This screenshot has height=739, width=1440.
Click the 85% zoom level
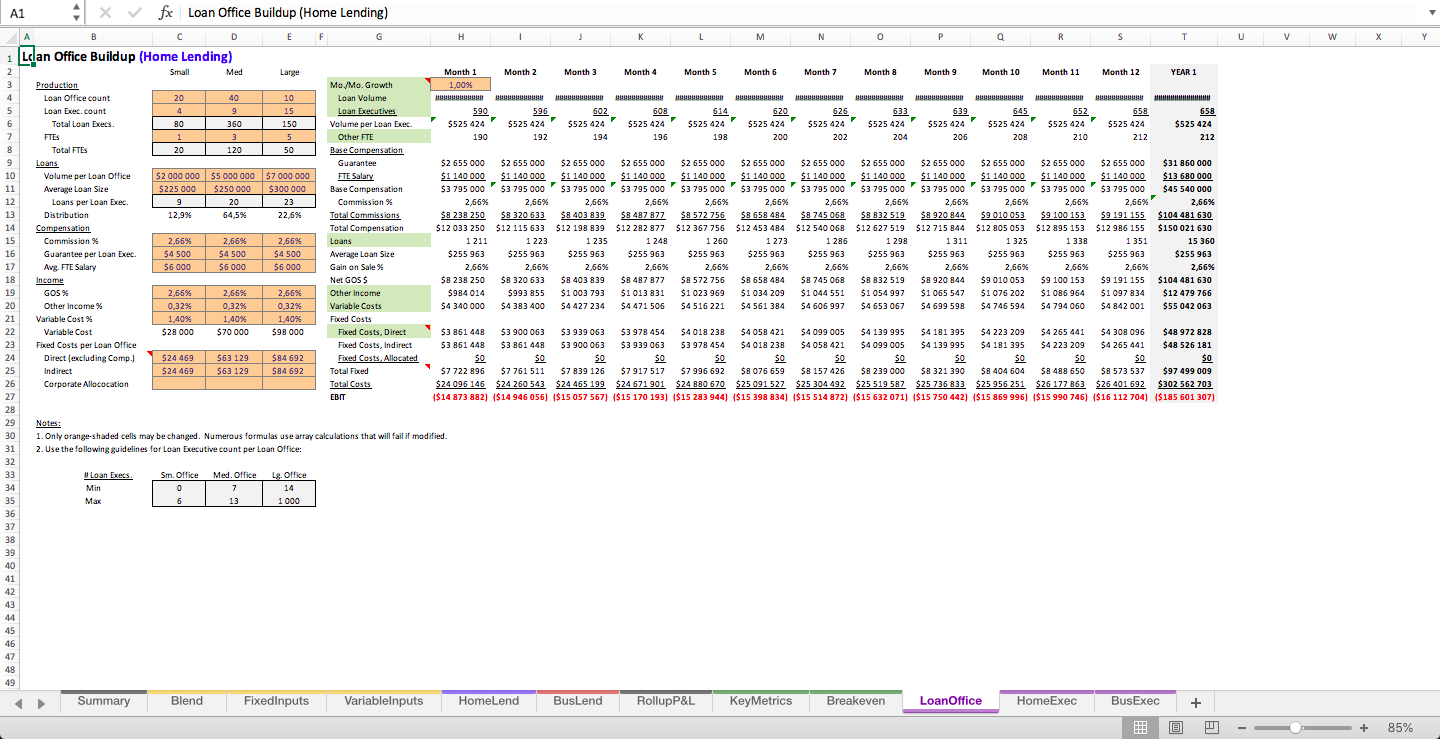pos(1400,728)
